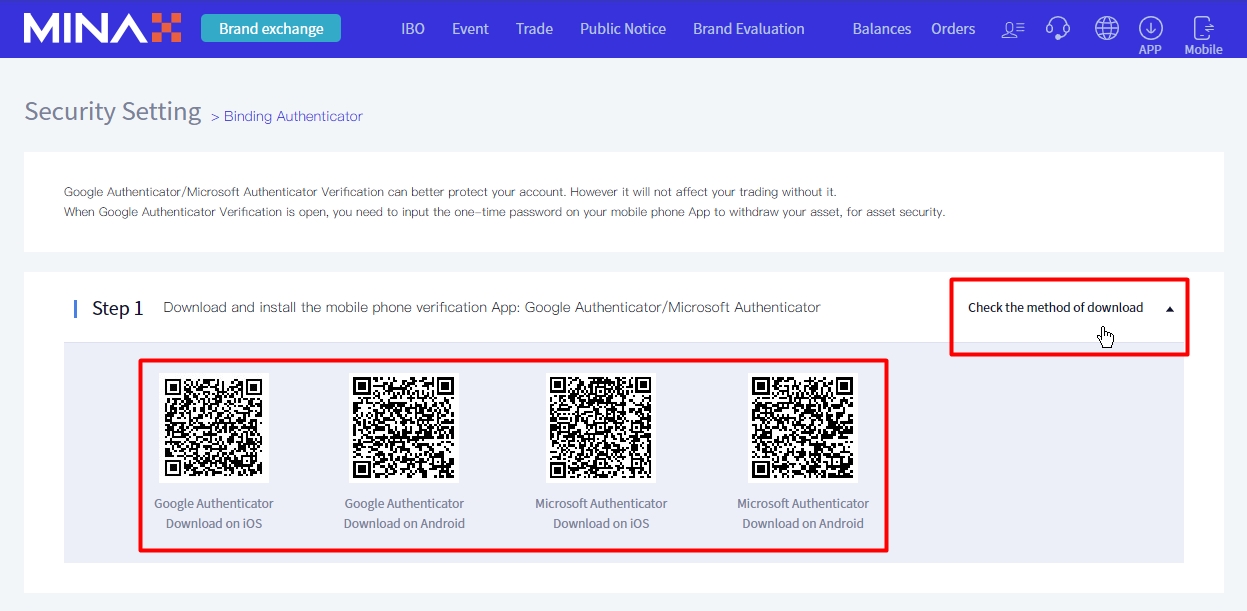
Task: Click the APP download icon
Action: [1150, 35]
